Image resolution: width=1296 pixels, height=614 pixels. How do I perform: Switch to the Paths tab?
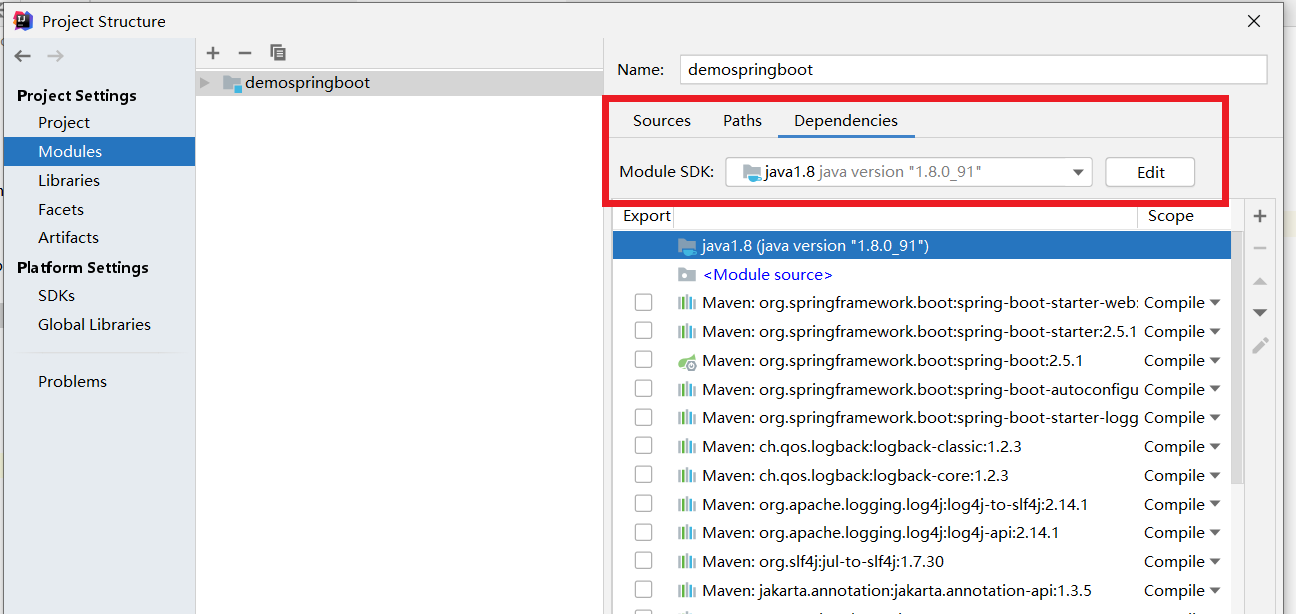[x=742, y=120]
